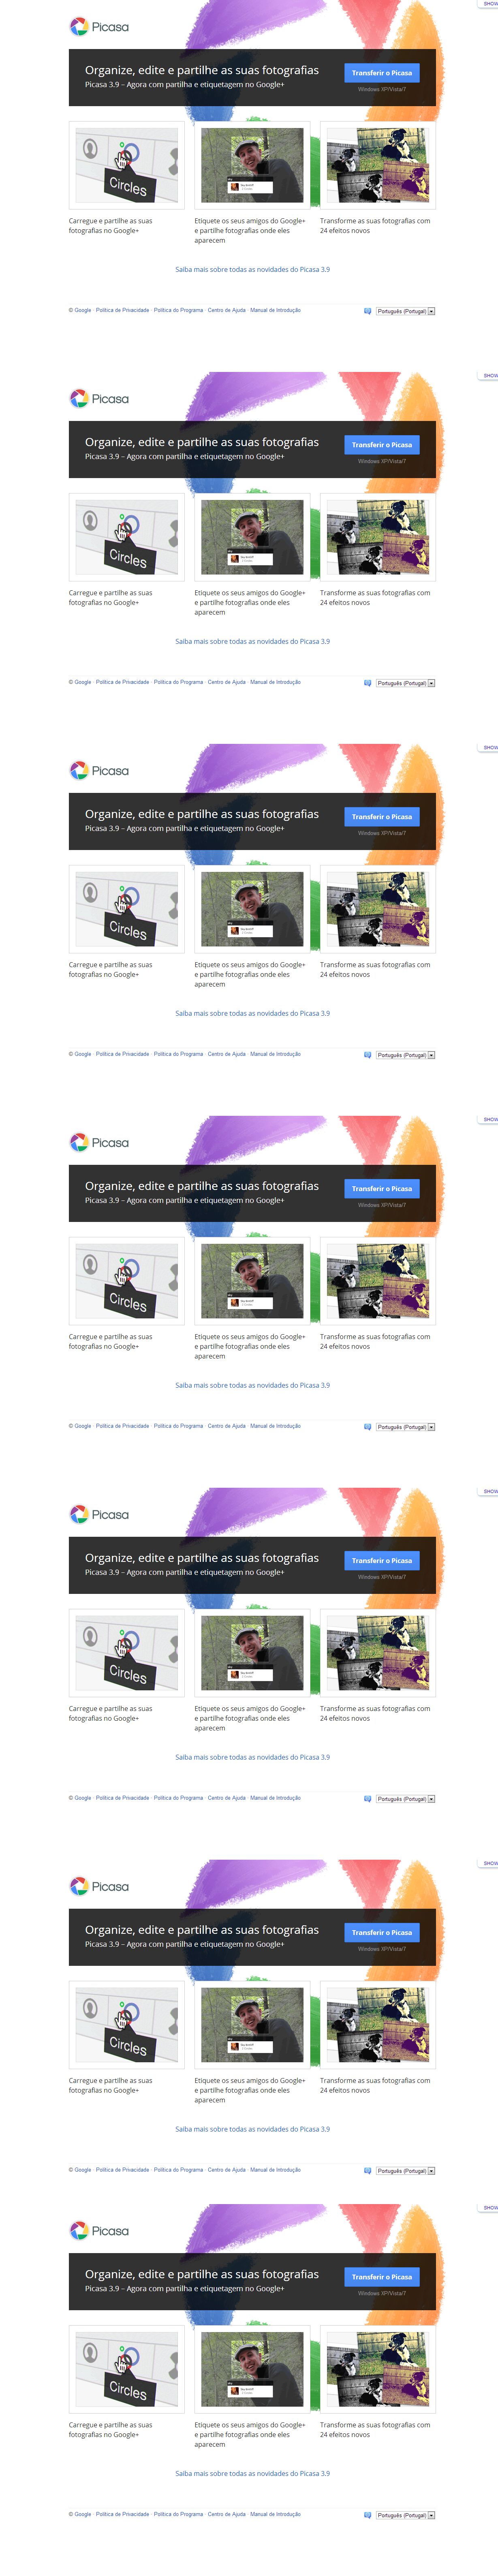This screenshot has width=498, height=2576.
Task: Open Política de Privacidade in the bottom page copy
Action: (122, 2514)
